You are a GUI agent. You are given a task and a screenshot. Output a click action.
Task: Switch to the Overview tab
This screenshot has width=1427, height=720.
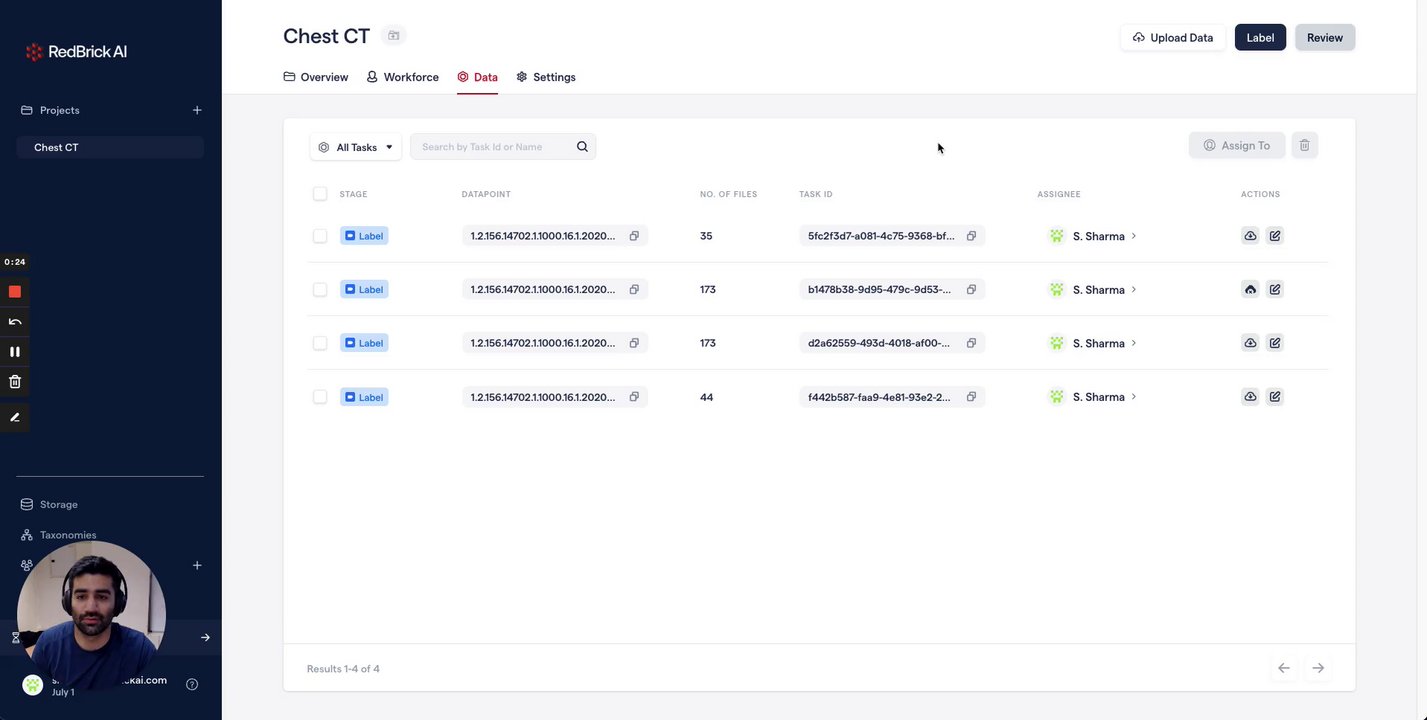316,77
